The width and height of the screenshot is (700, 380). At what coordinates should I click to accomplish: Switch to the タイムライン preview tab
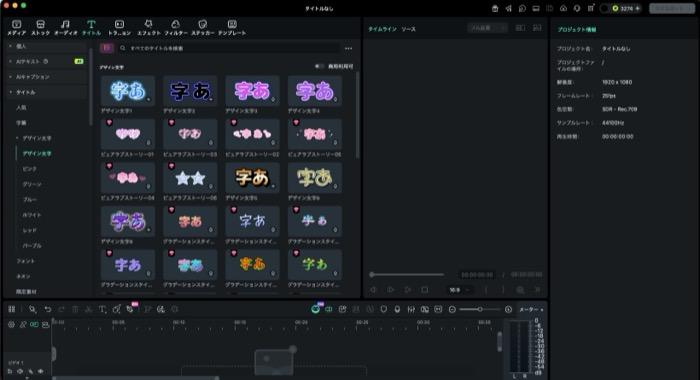click(382, 29)
